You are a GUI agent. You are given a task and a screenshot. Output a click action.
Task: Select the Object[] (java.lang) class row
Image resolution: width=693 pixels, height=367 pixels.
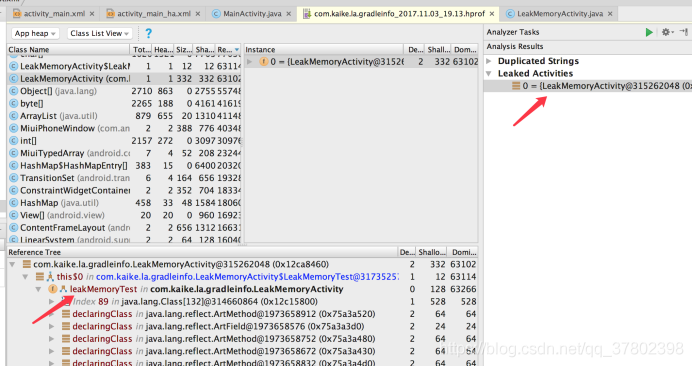pyautogui.click(x=125, y=91)
